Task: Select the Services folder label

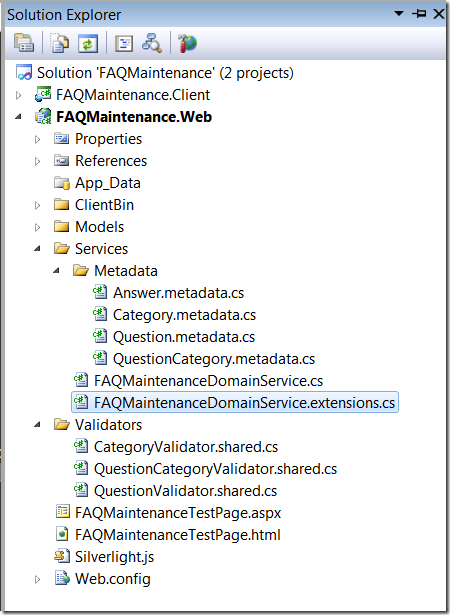Action: [x=102, y=249]
